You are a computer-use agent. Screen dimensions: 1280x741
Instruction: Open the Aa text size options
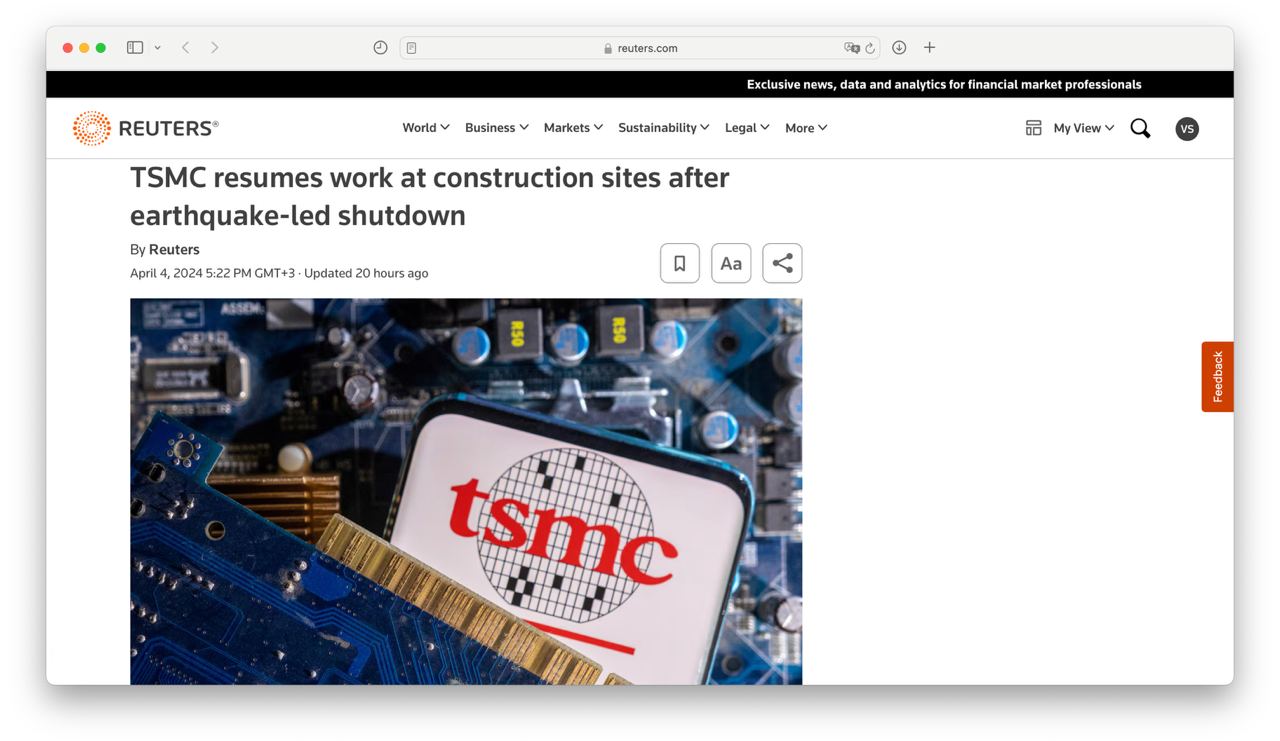[731, 263]
